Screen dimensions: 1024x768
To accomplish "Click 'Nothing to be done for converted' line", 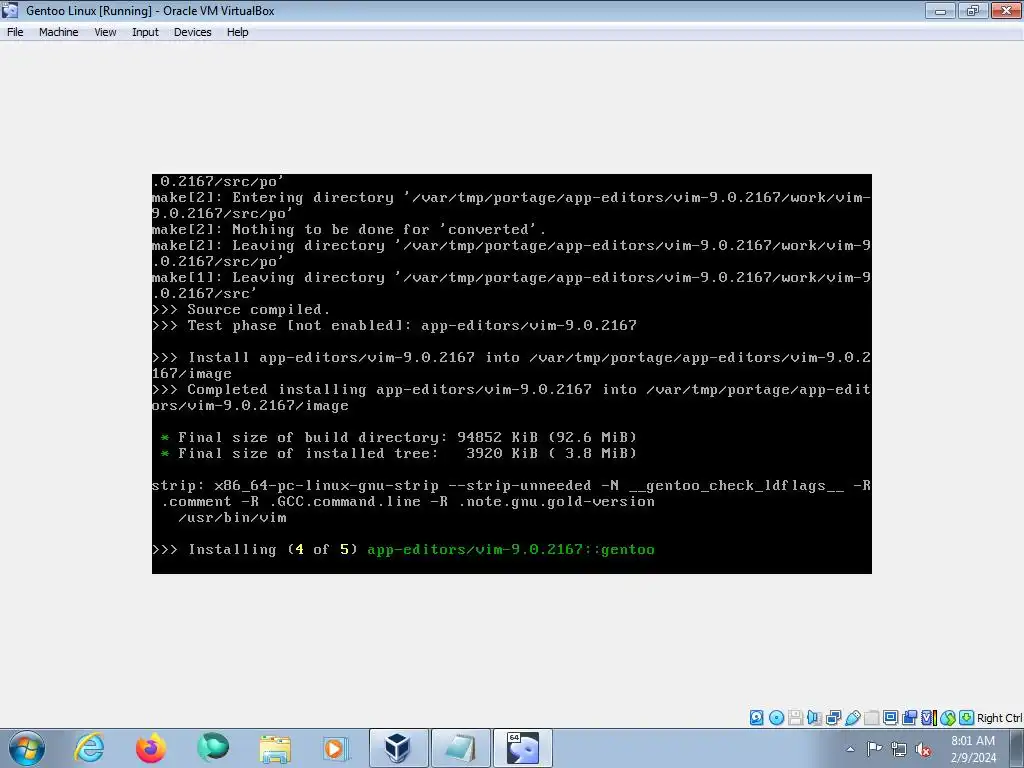I will [x=349, y=230].
